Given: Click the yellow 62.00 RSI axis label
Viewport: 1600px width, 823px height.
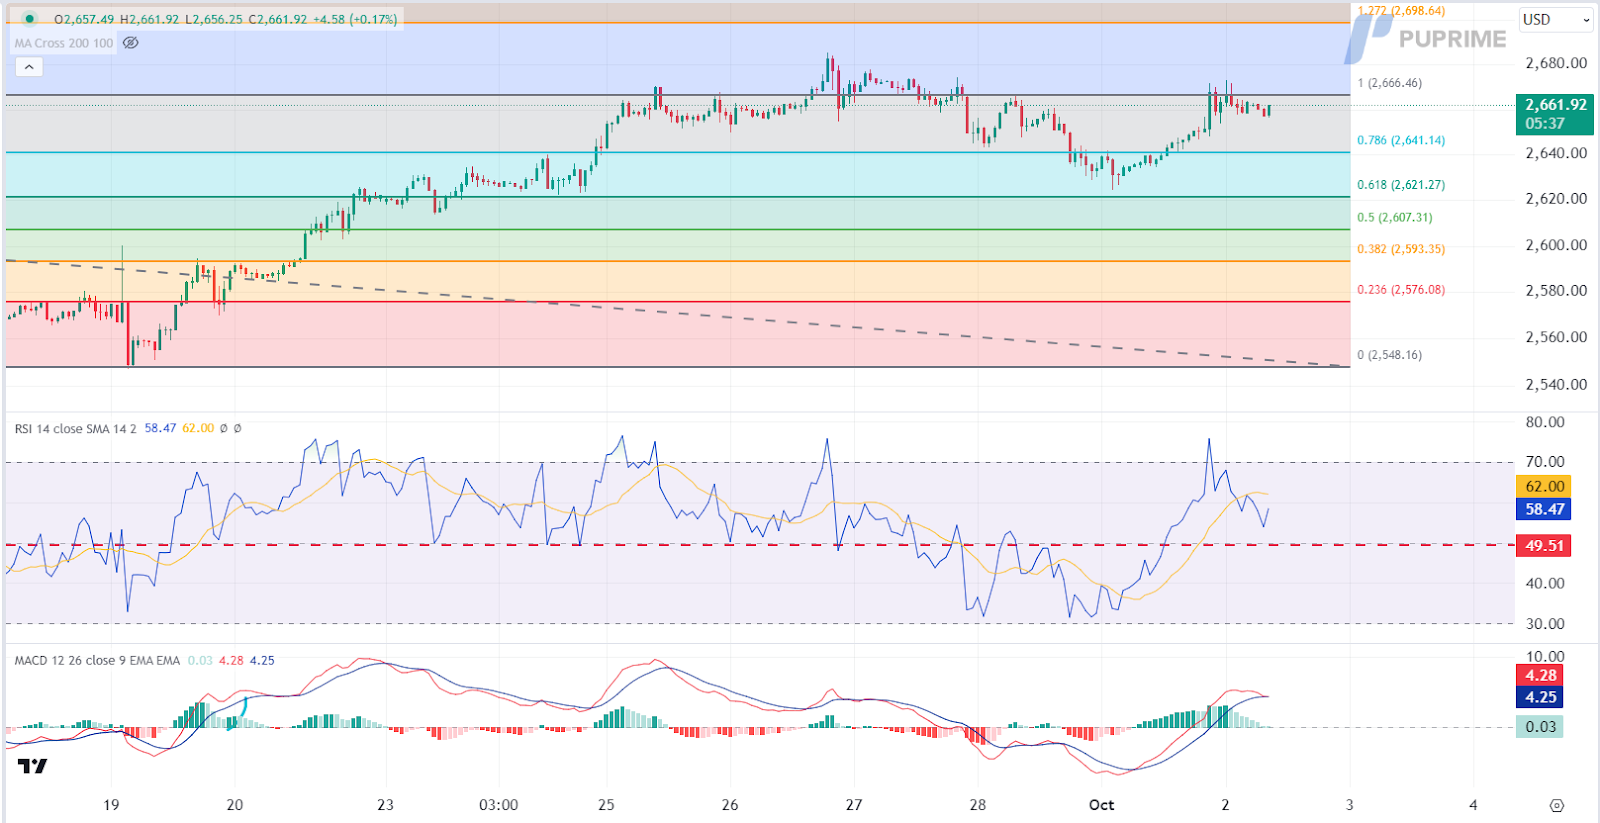Looking at the screenshot, I should [x=1545, y=486].
